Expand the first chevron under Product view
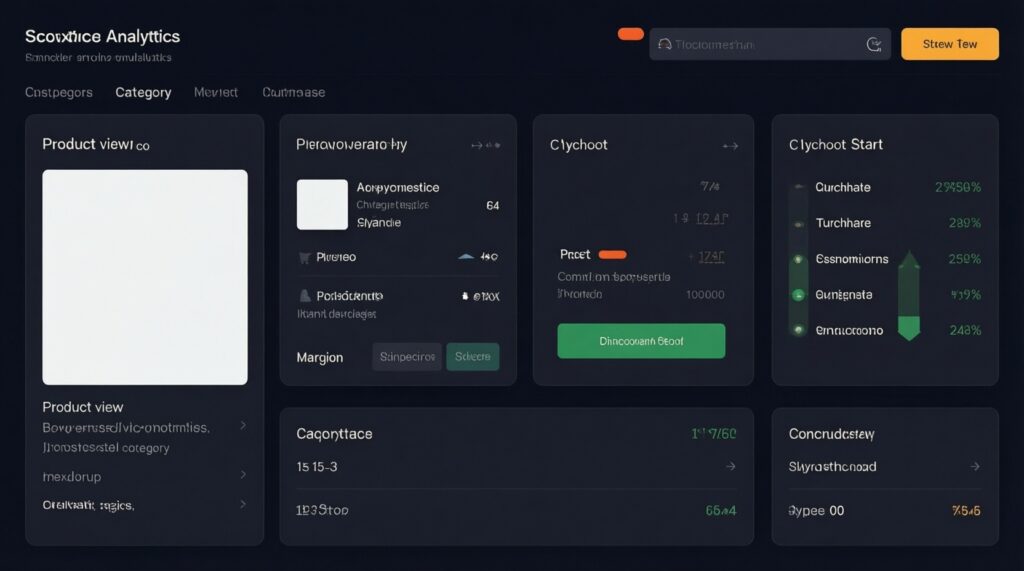This screenshot has height=571, width=1024. [243, 426]
